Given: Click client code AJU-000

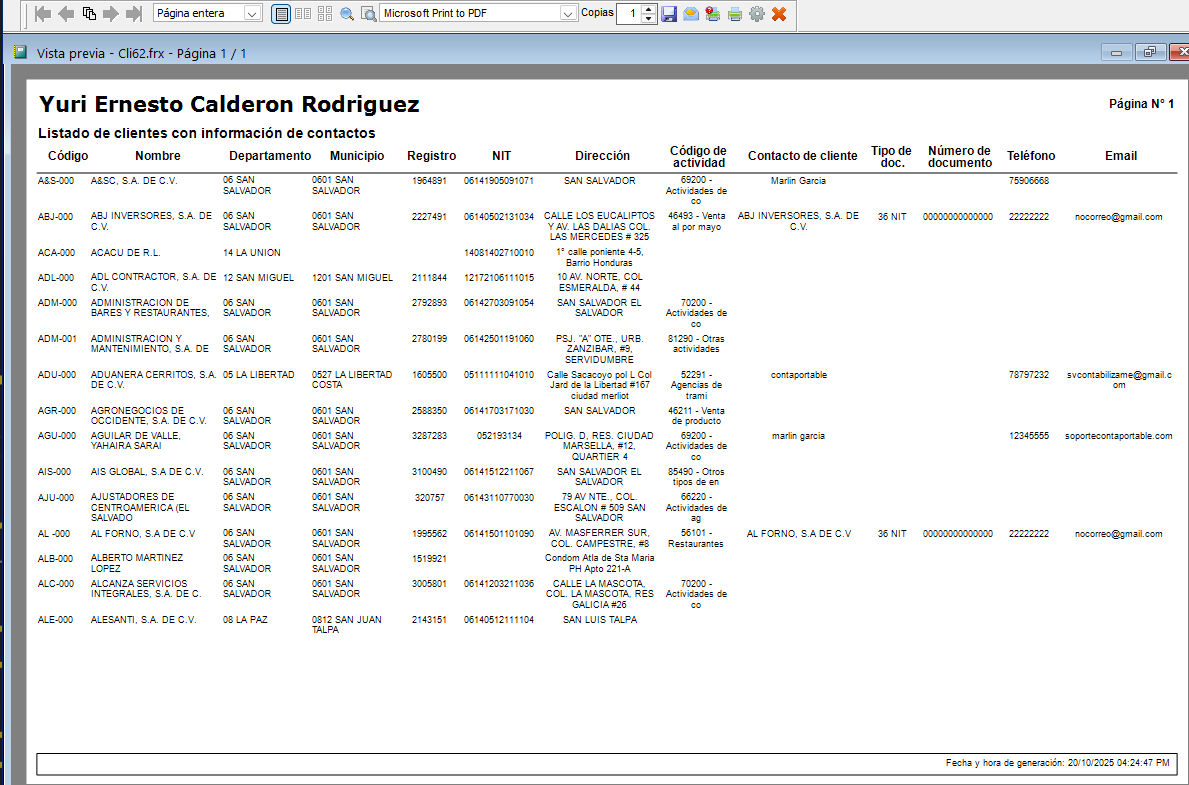Looking at the screenshot, I should 56,498.
